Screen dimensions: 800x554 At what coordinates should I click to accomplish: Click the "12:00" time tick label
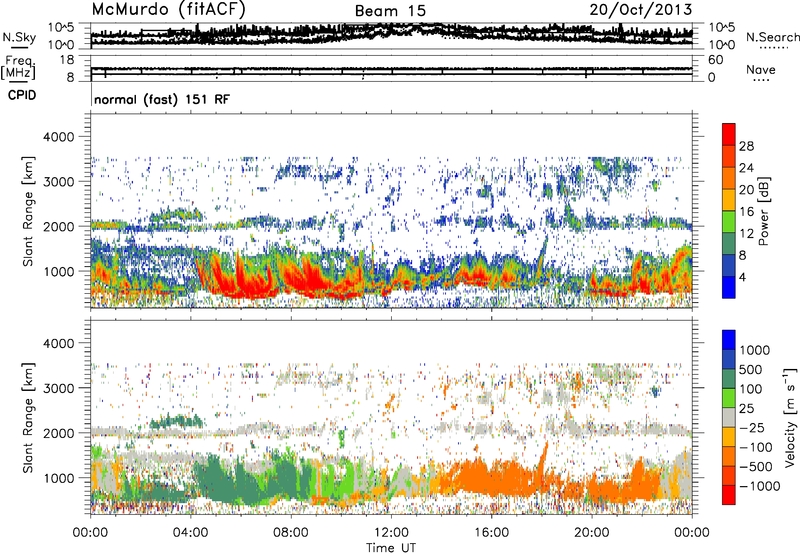point(391,533)
